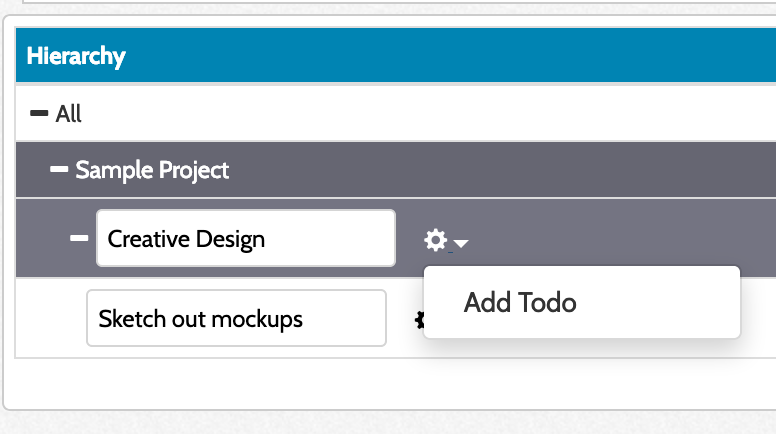Choose Add Todo from the dropdown menu
776x434 pixels.
tap(520, 302)
